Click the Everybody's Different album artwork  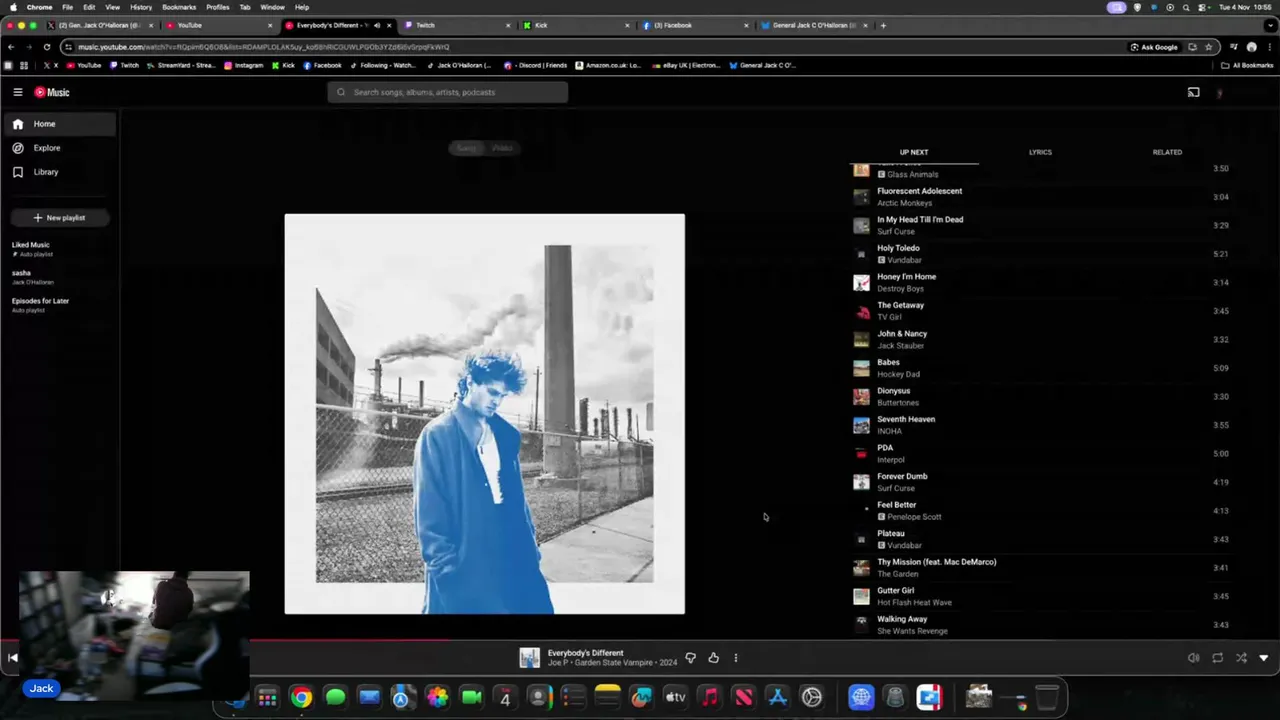point(485,414)
